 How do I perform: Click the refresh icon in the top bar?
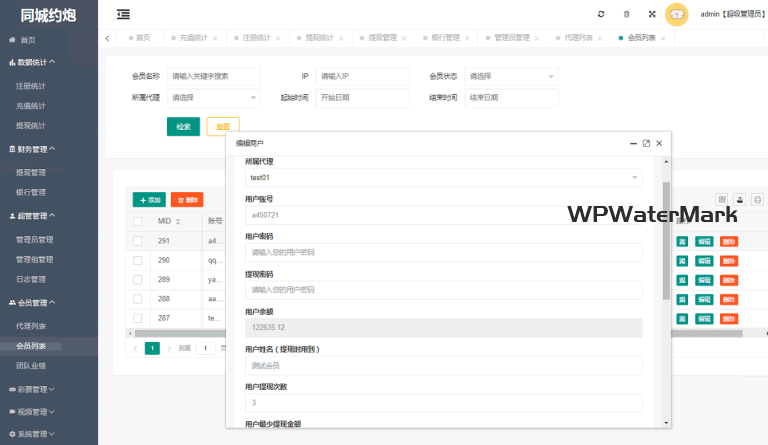601,14
